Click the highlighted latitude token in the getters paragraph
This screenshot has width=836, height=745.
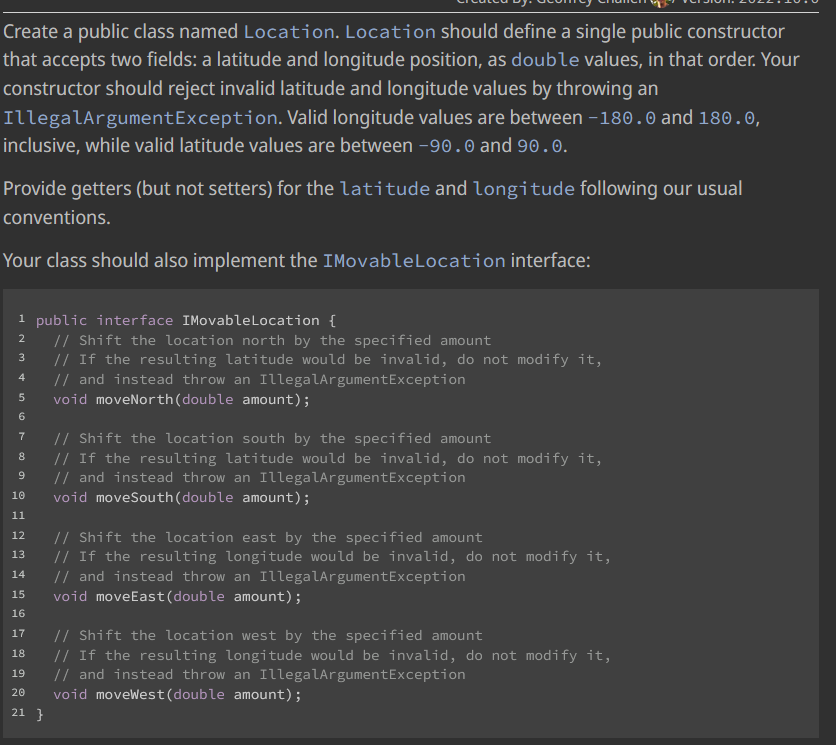(x=385, y=187)
